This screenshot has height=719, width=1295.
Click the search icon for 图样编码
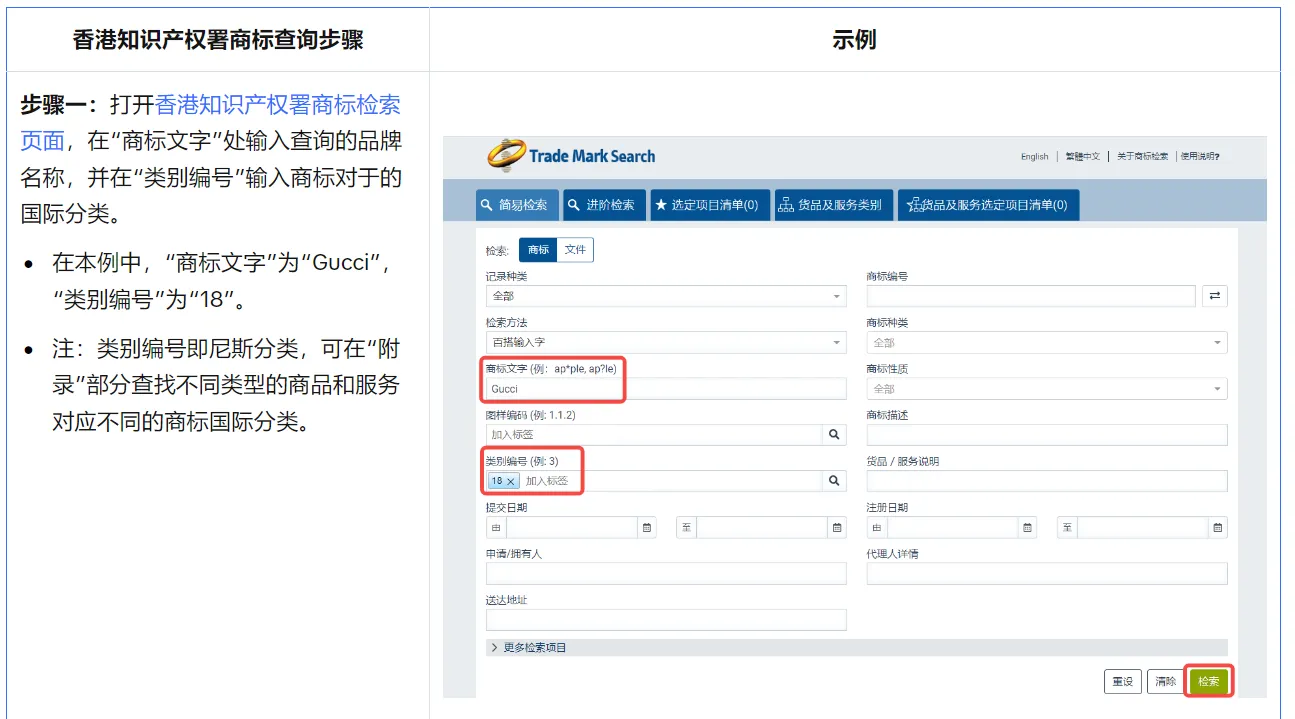tap(834, 435)
